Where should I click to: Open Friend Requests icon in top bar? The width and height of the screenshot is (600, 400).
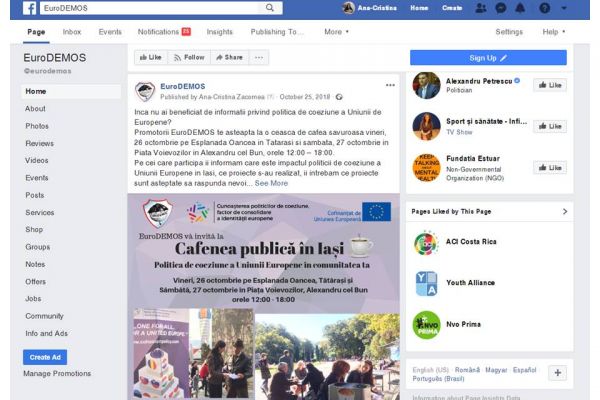(481, 8)
